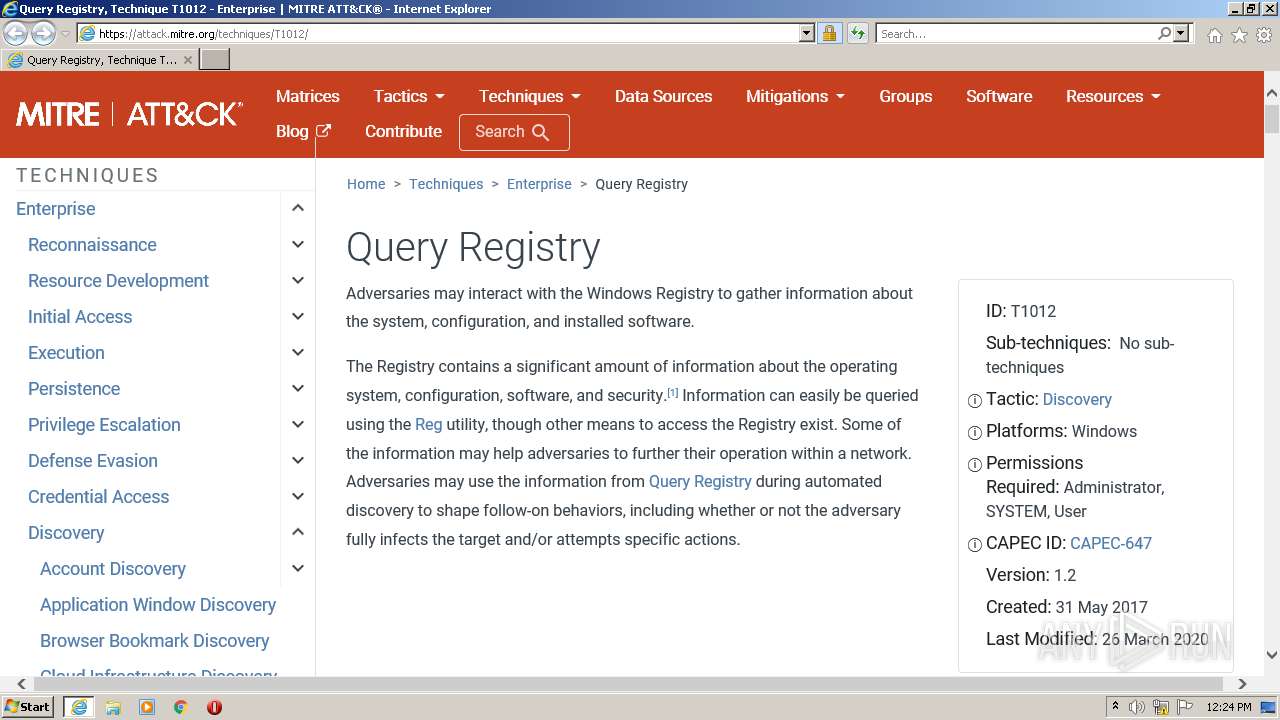Expand the Execution sidebar section

click(x=297, y=352)
